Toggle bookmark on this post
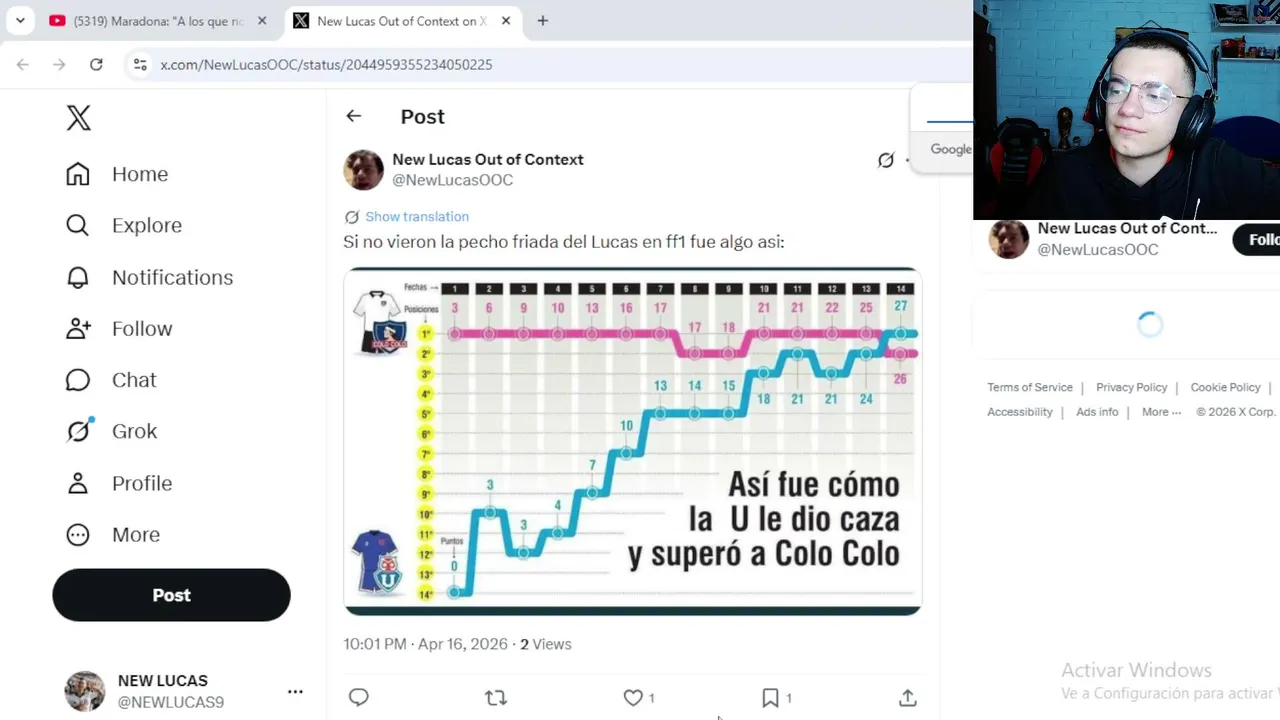The height and width of the screenshot is (720, 1280). tap(770, 698)
